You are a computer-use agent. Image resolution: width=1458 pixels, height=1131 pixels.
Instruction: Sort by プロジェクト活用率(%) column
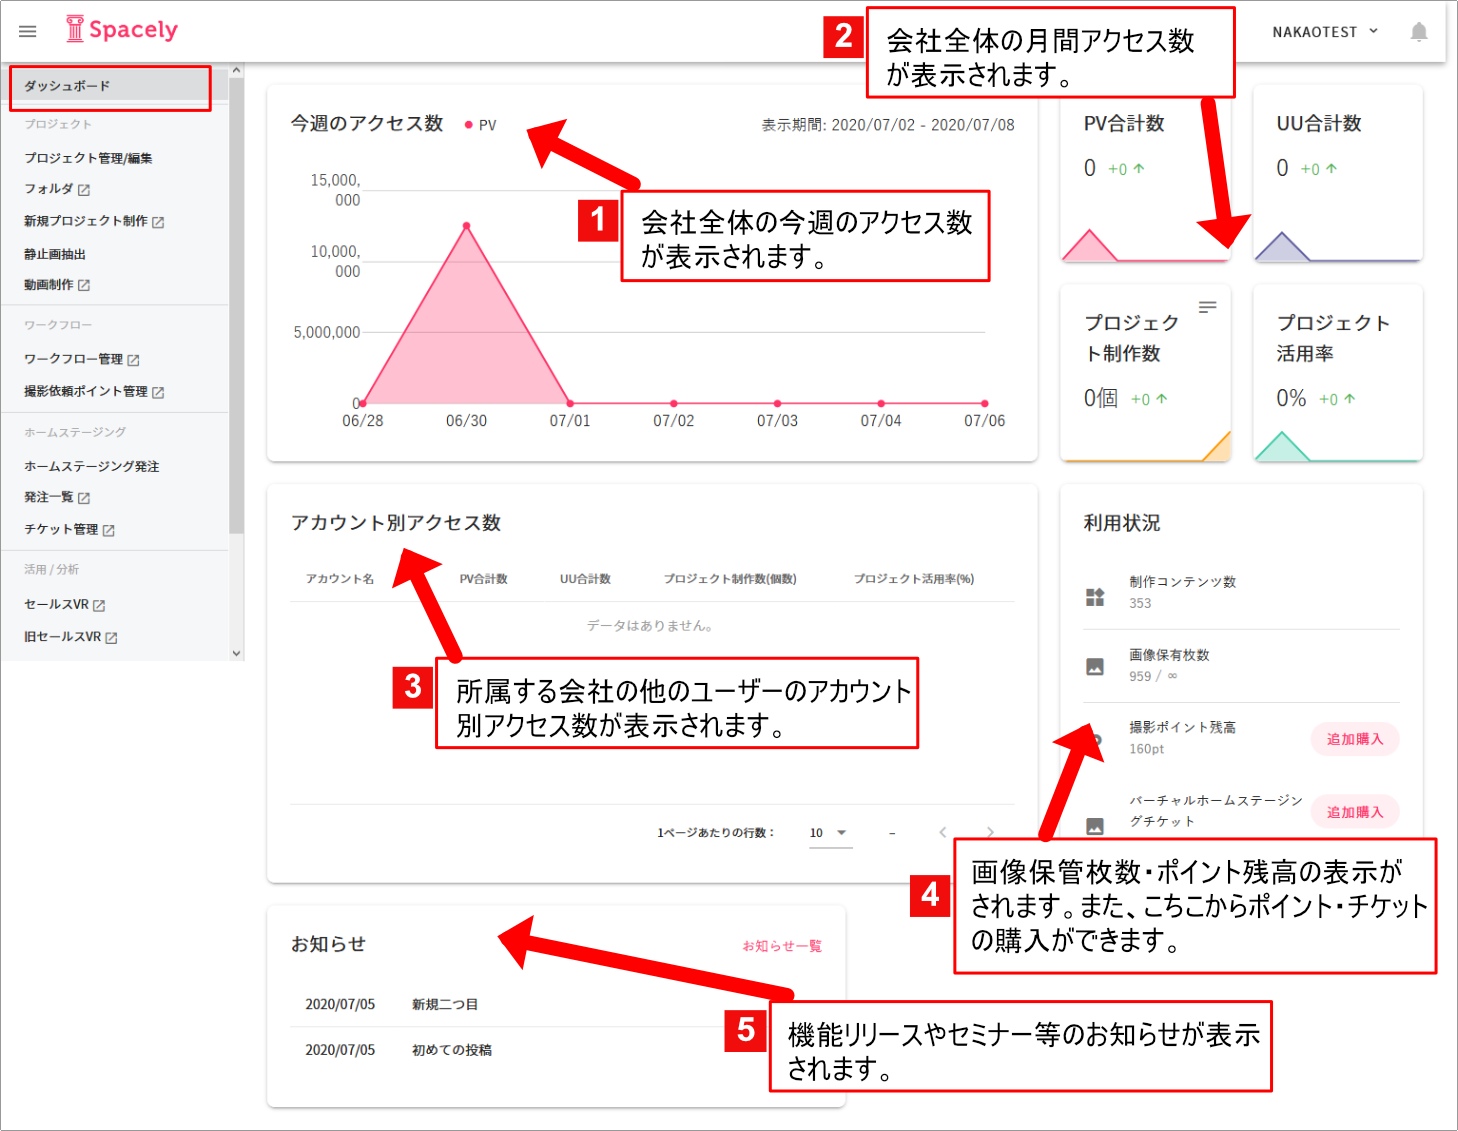(x=914, y=579)
